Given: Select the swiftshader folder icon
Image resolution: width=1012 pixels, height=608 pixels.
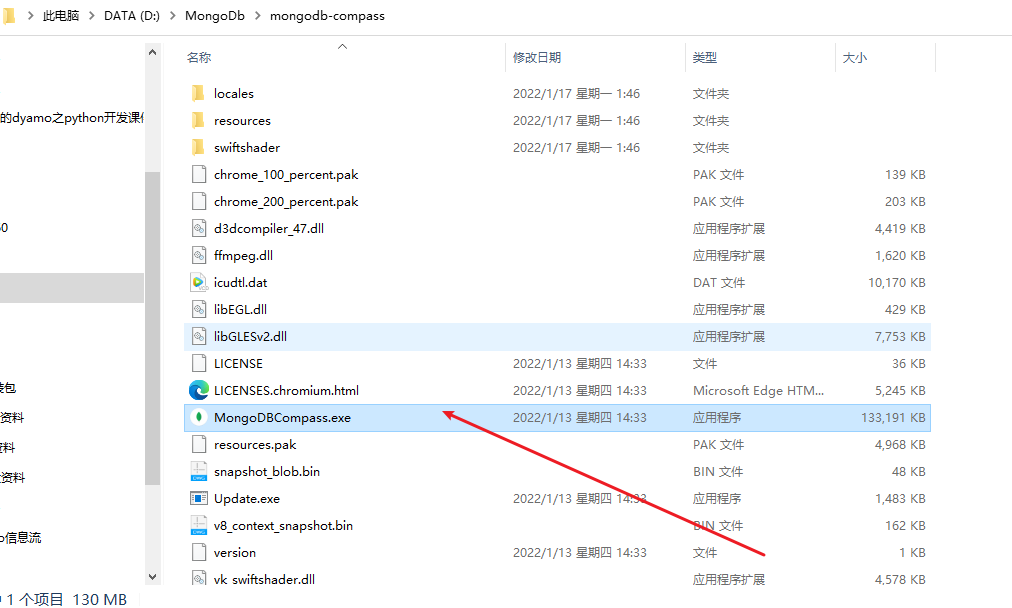Looking at the screenshot, I should click(198, 148).
